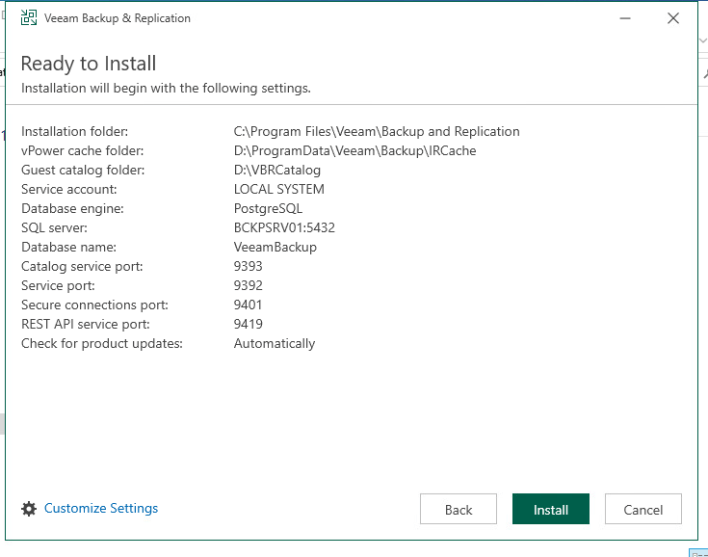Click the Service port label

58,285
